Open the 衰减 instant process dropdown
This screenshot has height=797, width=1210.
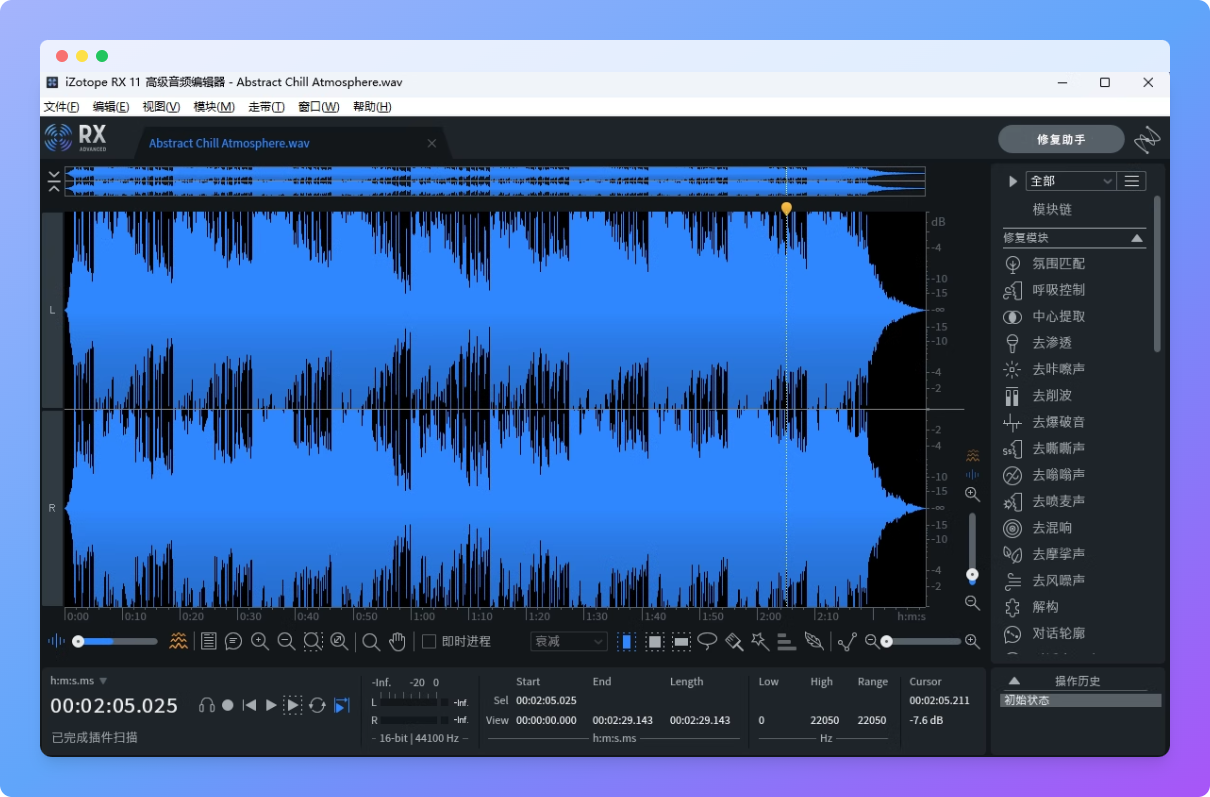tap(569, 641)
